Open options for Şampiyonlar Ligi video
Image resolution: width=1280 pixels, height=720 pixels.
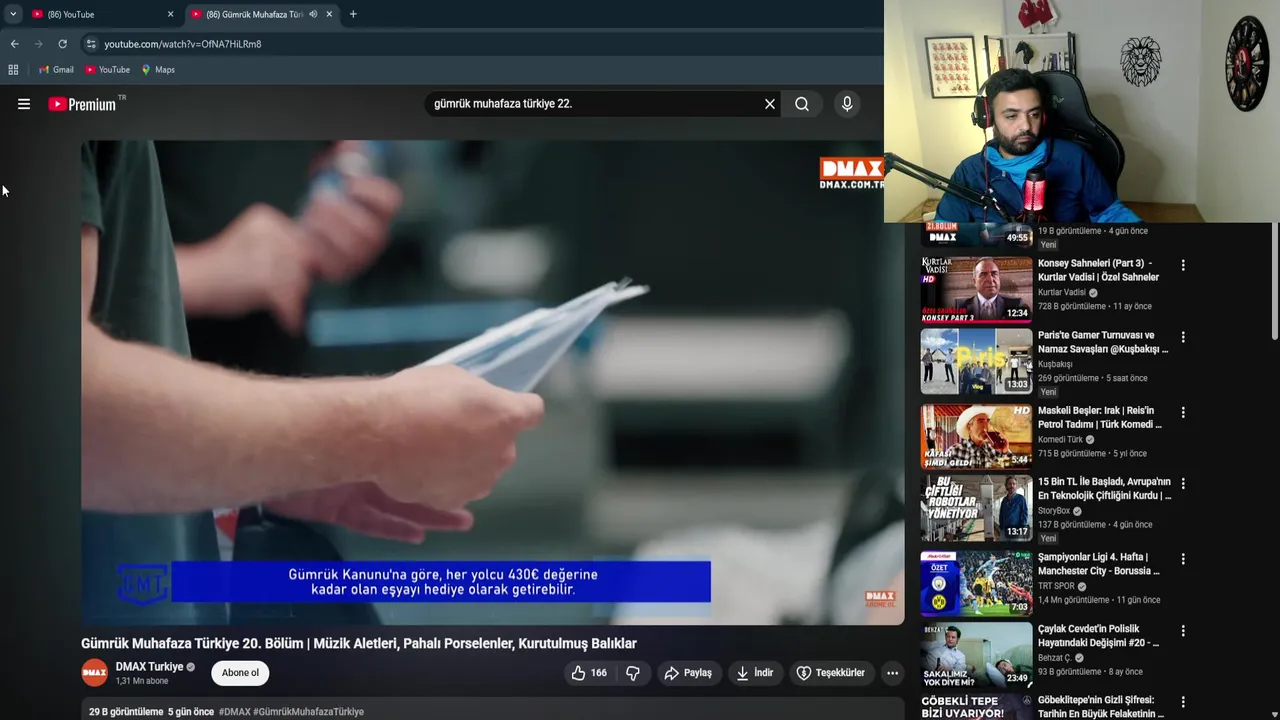pyautogui.click(x=1183, y=559)
